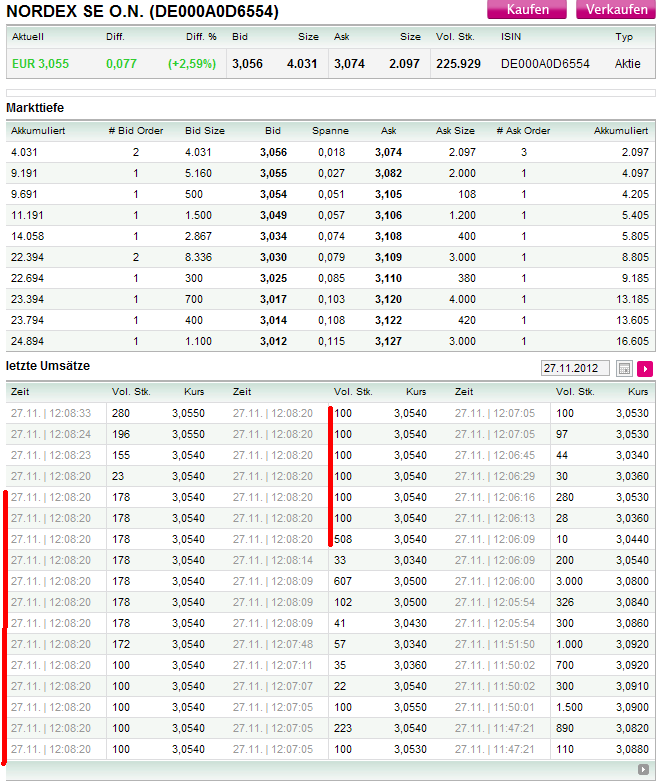Click the gray next-page arrow below trades table
Viewport: 662px width, 783px height.
tap(643, 770)
